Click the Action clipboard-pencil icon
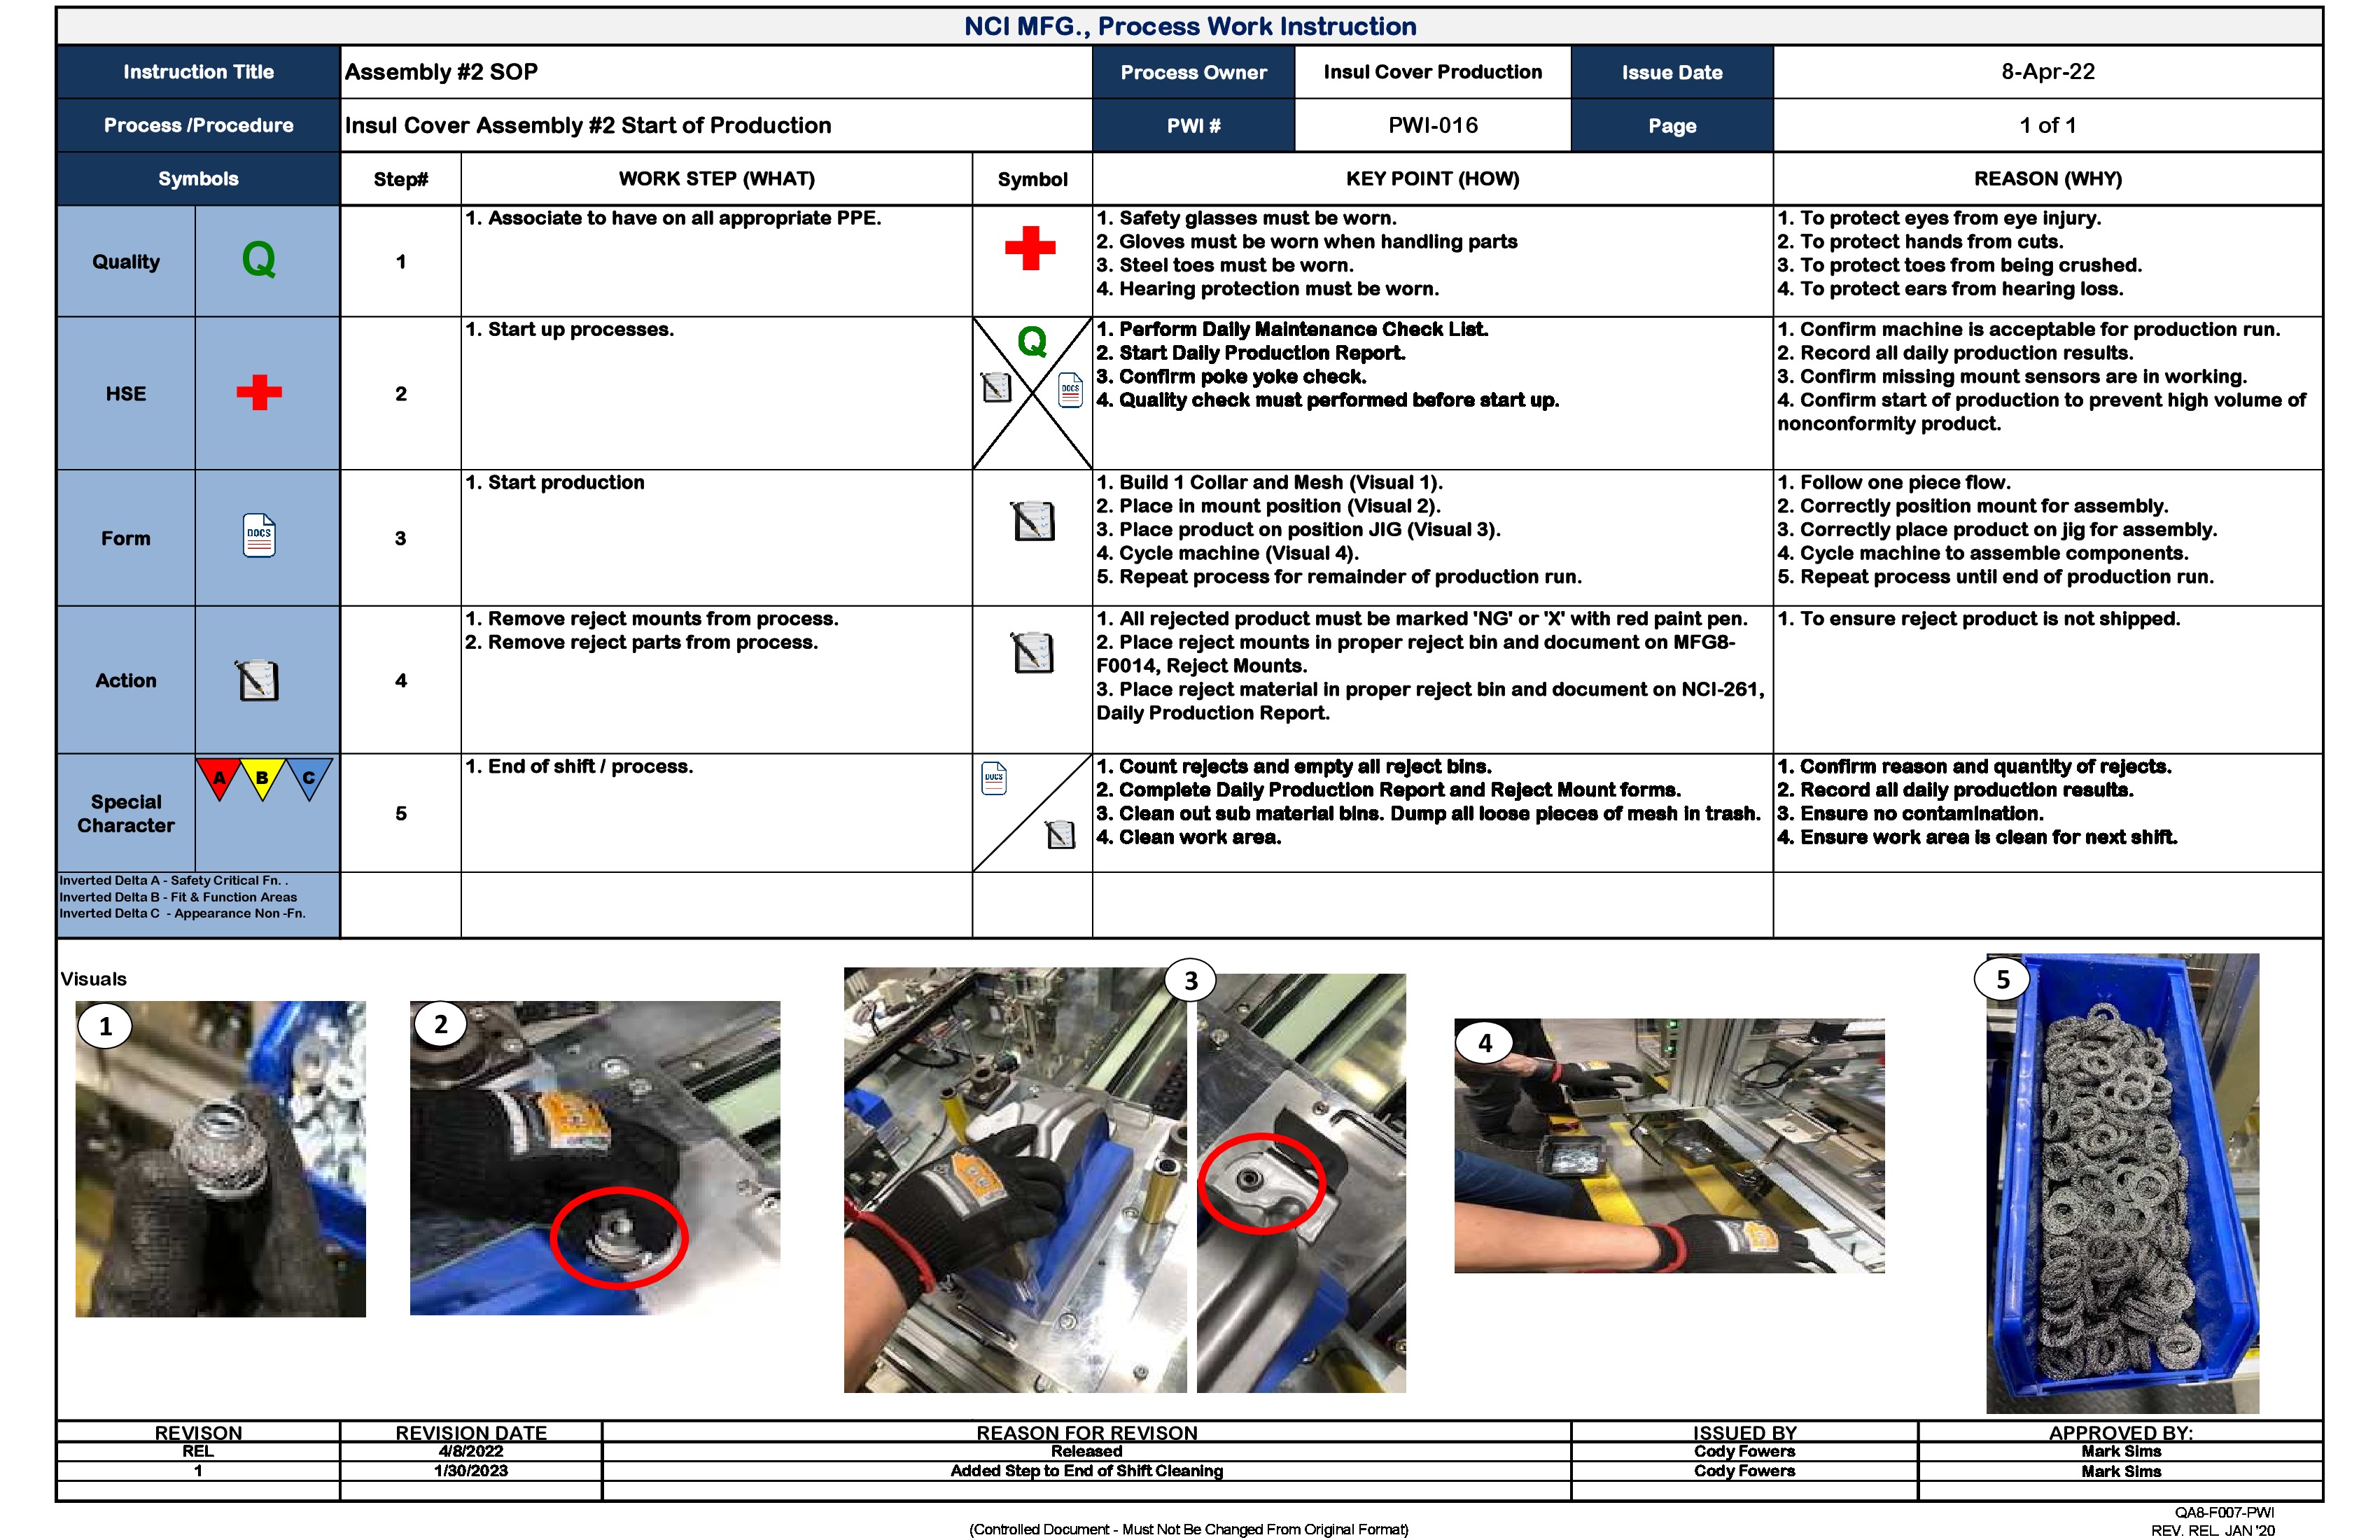The image size is (2380, 1540). 259,680
